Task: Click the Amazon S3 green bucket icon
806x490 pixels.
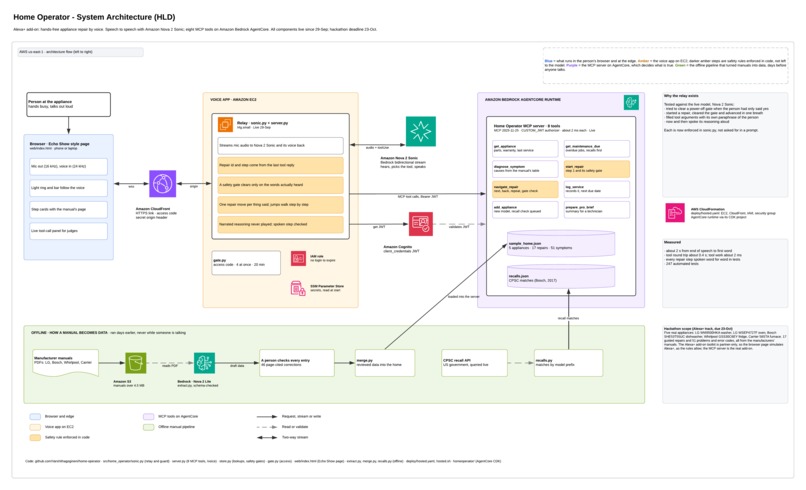Action: tap(136, 363)
